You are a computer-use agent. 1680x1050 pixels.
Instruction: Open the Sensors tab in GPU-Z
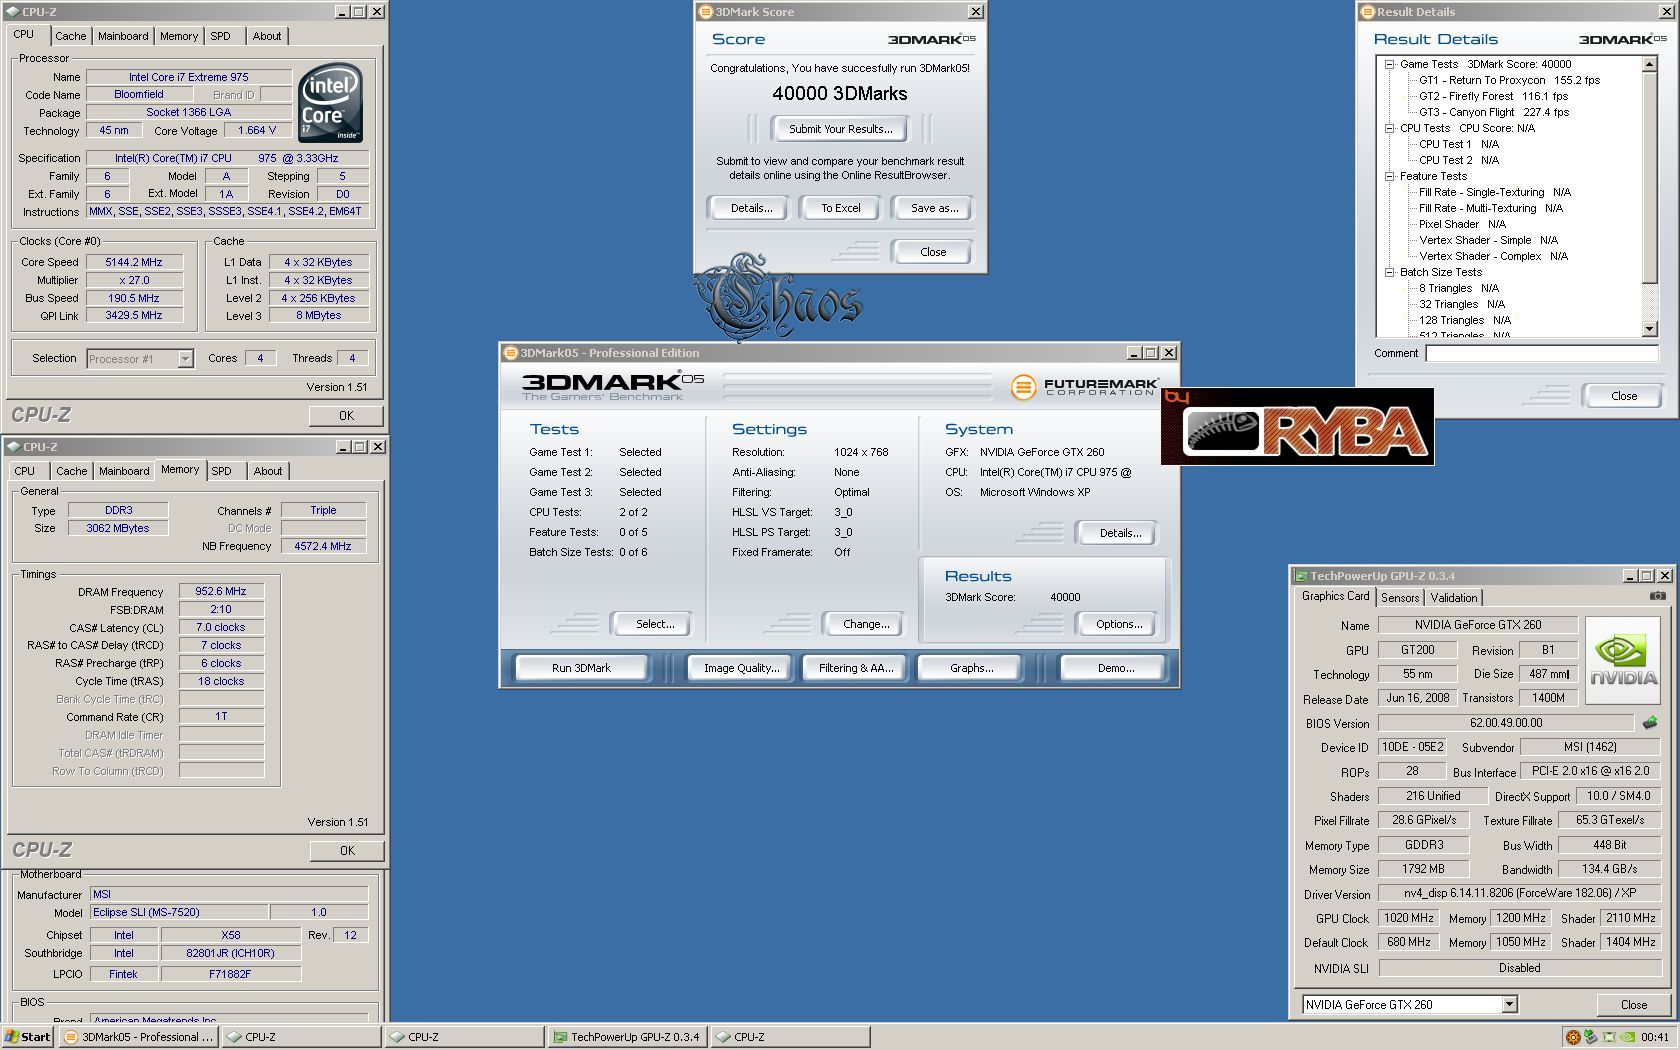[x=1400, y=598]
